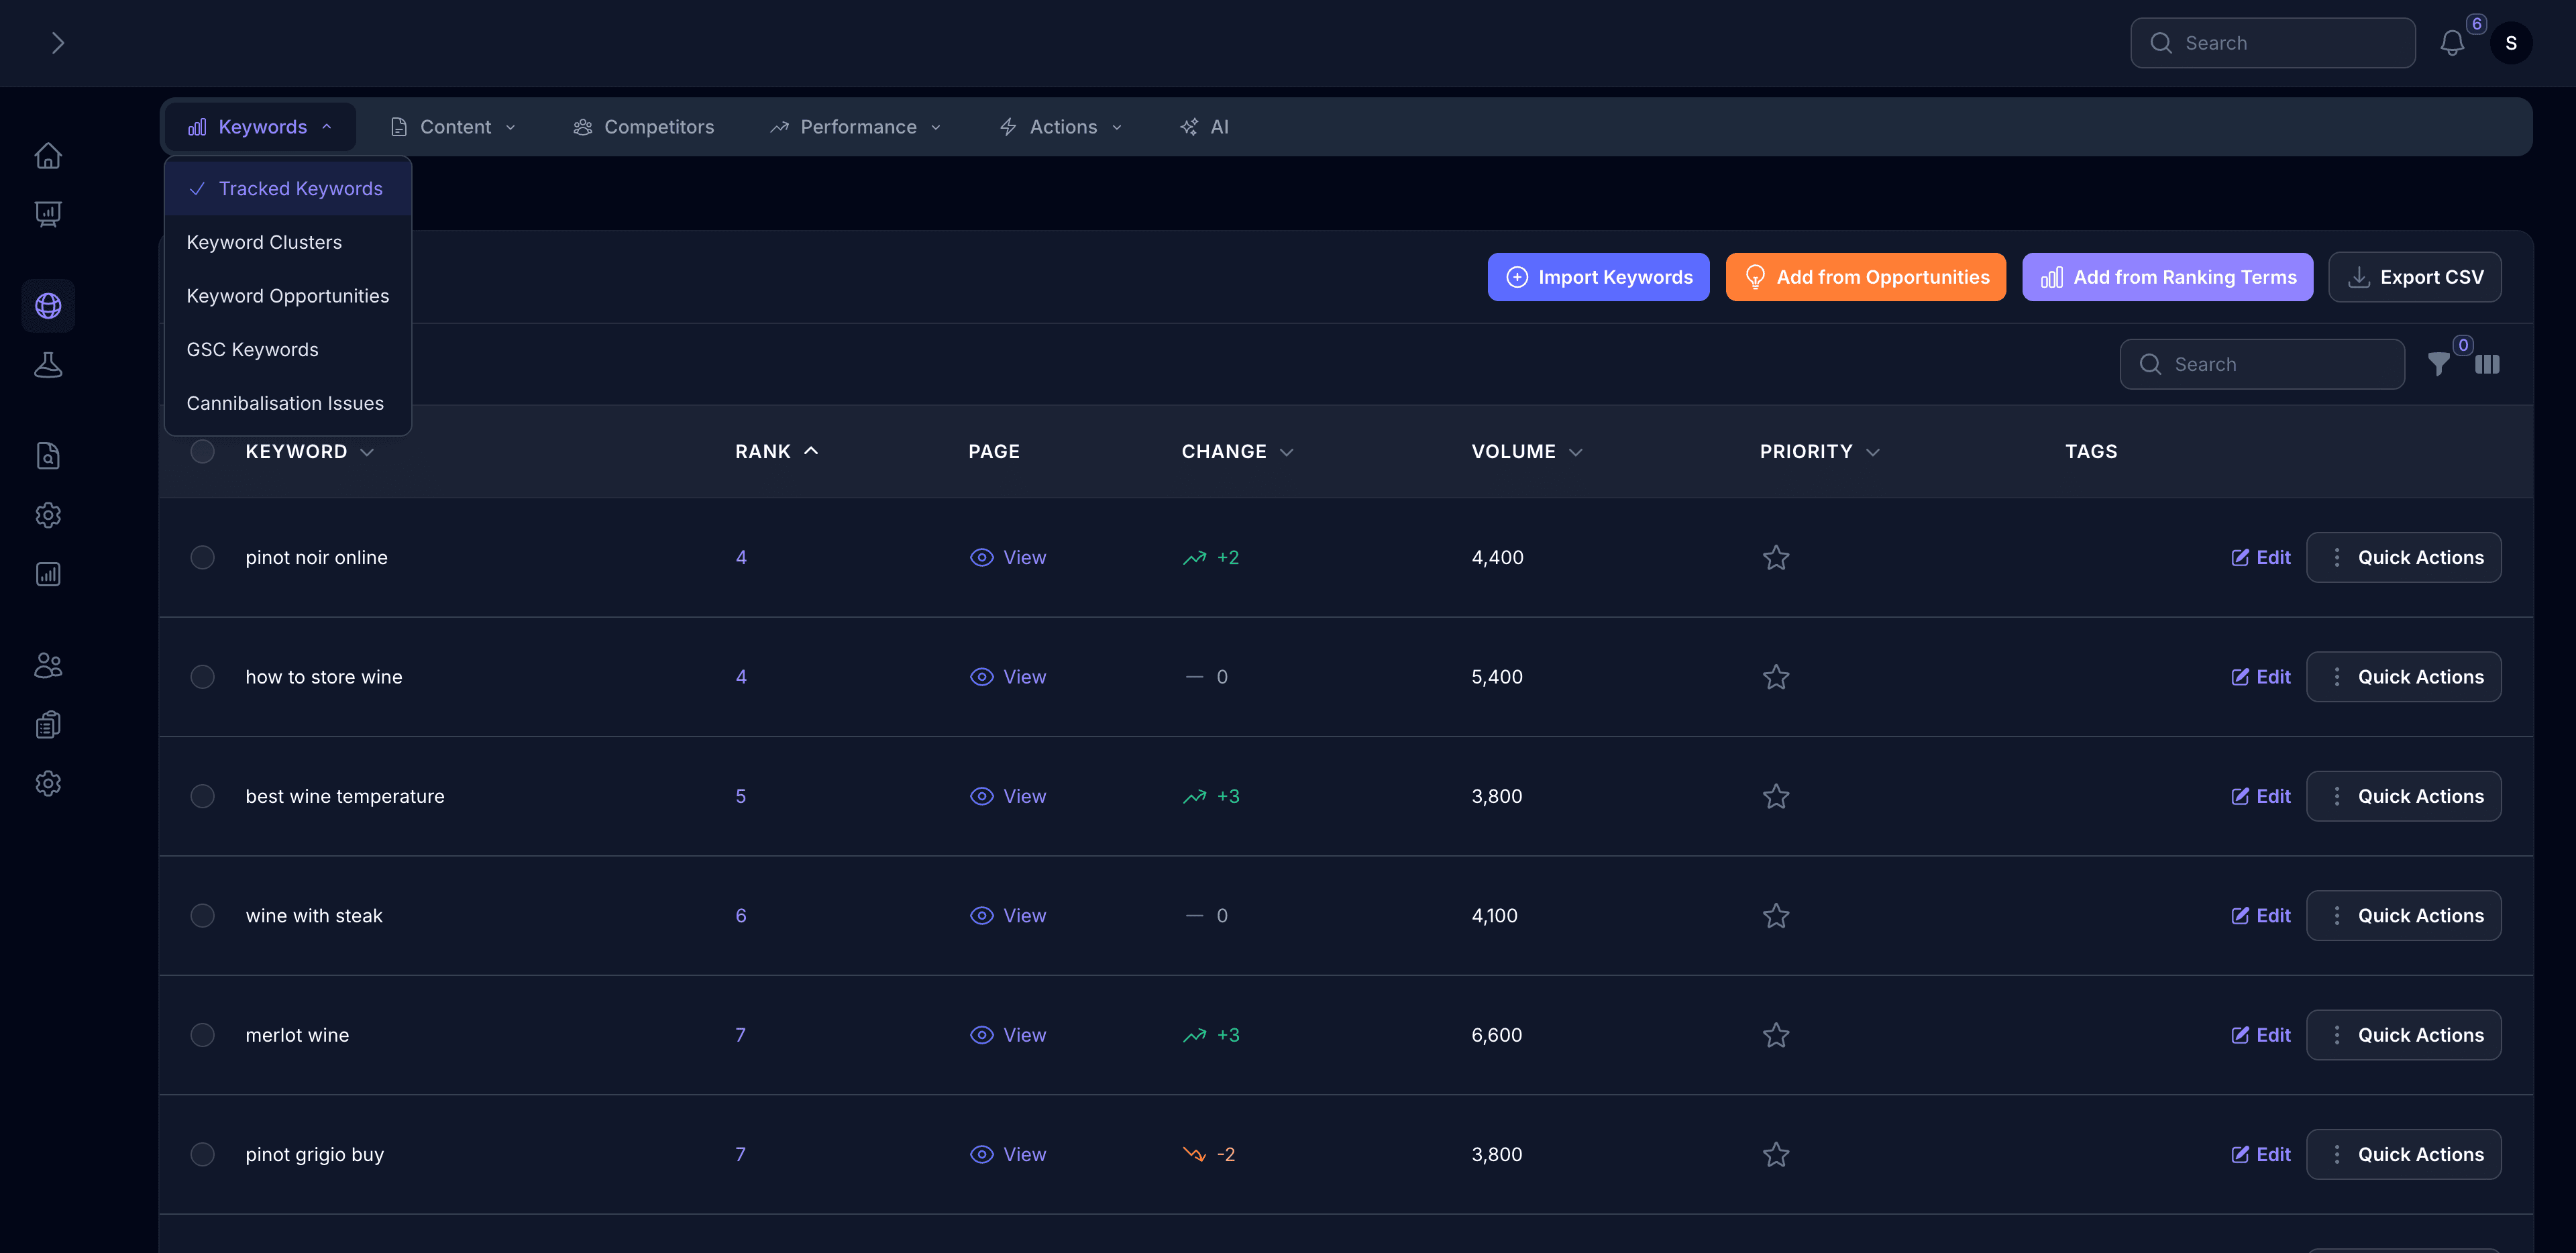This screenshot has height=1253, width=2576.
Task: Focus the top global Search field
Action: click(2272, 43)
